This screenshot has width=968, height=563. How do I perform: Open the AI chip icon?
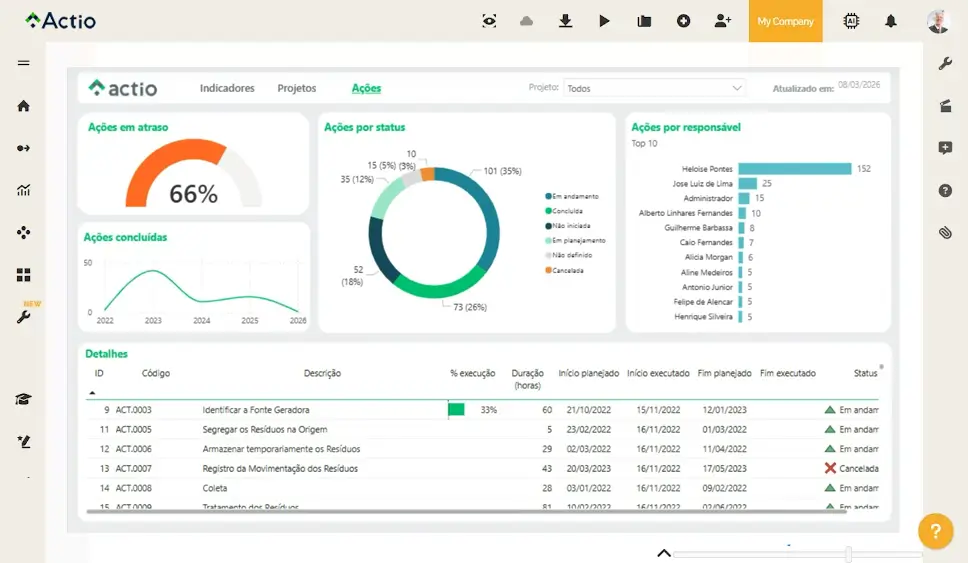[x=851, y=21]
